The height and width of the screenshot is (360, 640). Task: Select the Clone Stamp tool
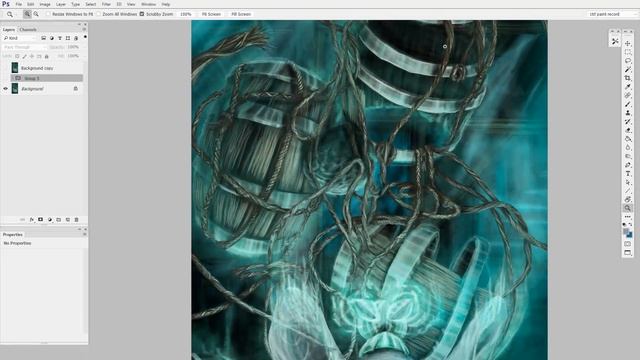coord(627,113)
